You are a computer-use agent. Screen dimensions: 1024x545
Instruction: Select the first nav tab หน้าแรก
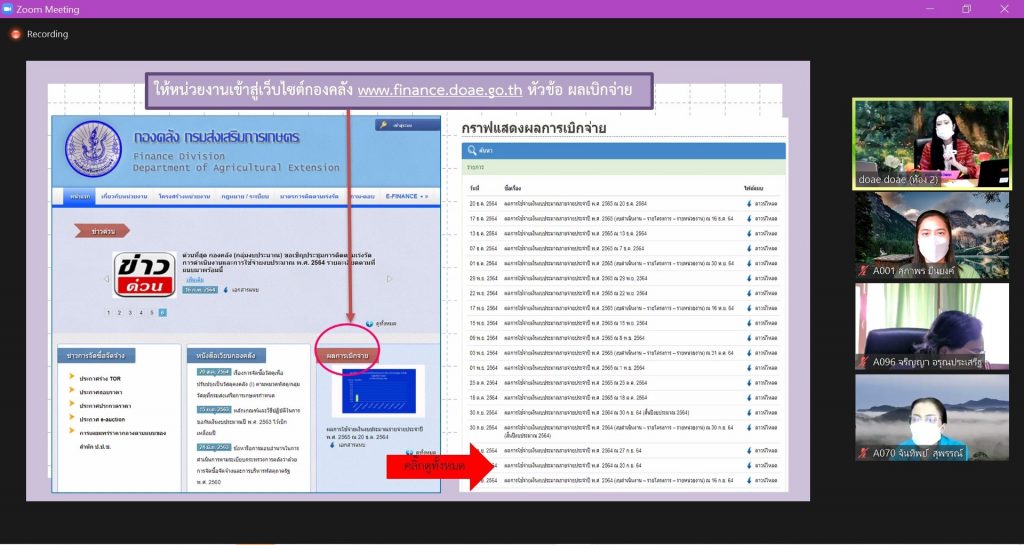[x=80, y=196]
